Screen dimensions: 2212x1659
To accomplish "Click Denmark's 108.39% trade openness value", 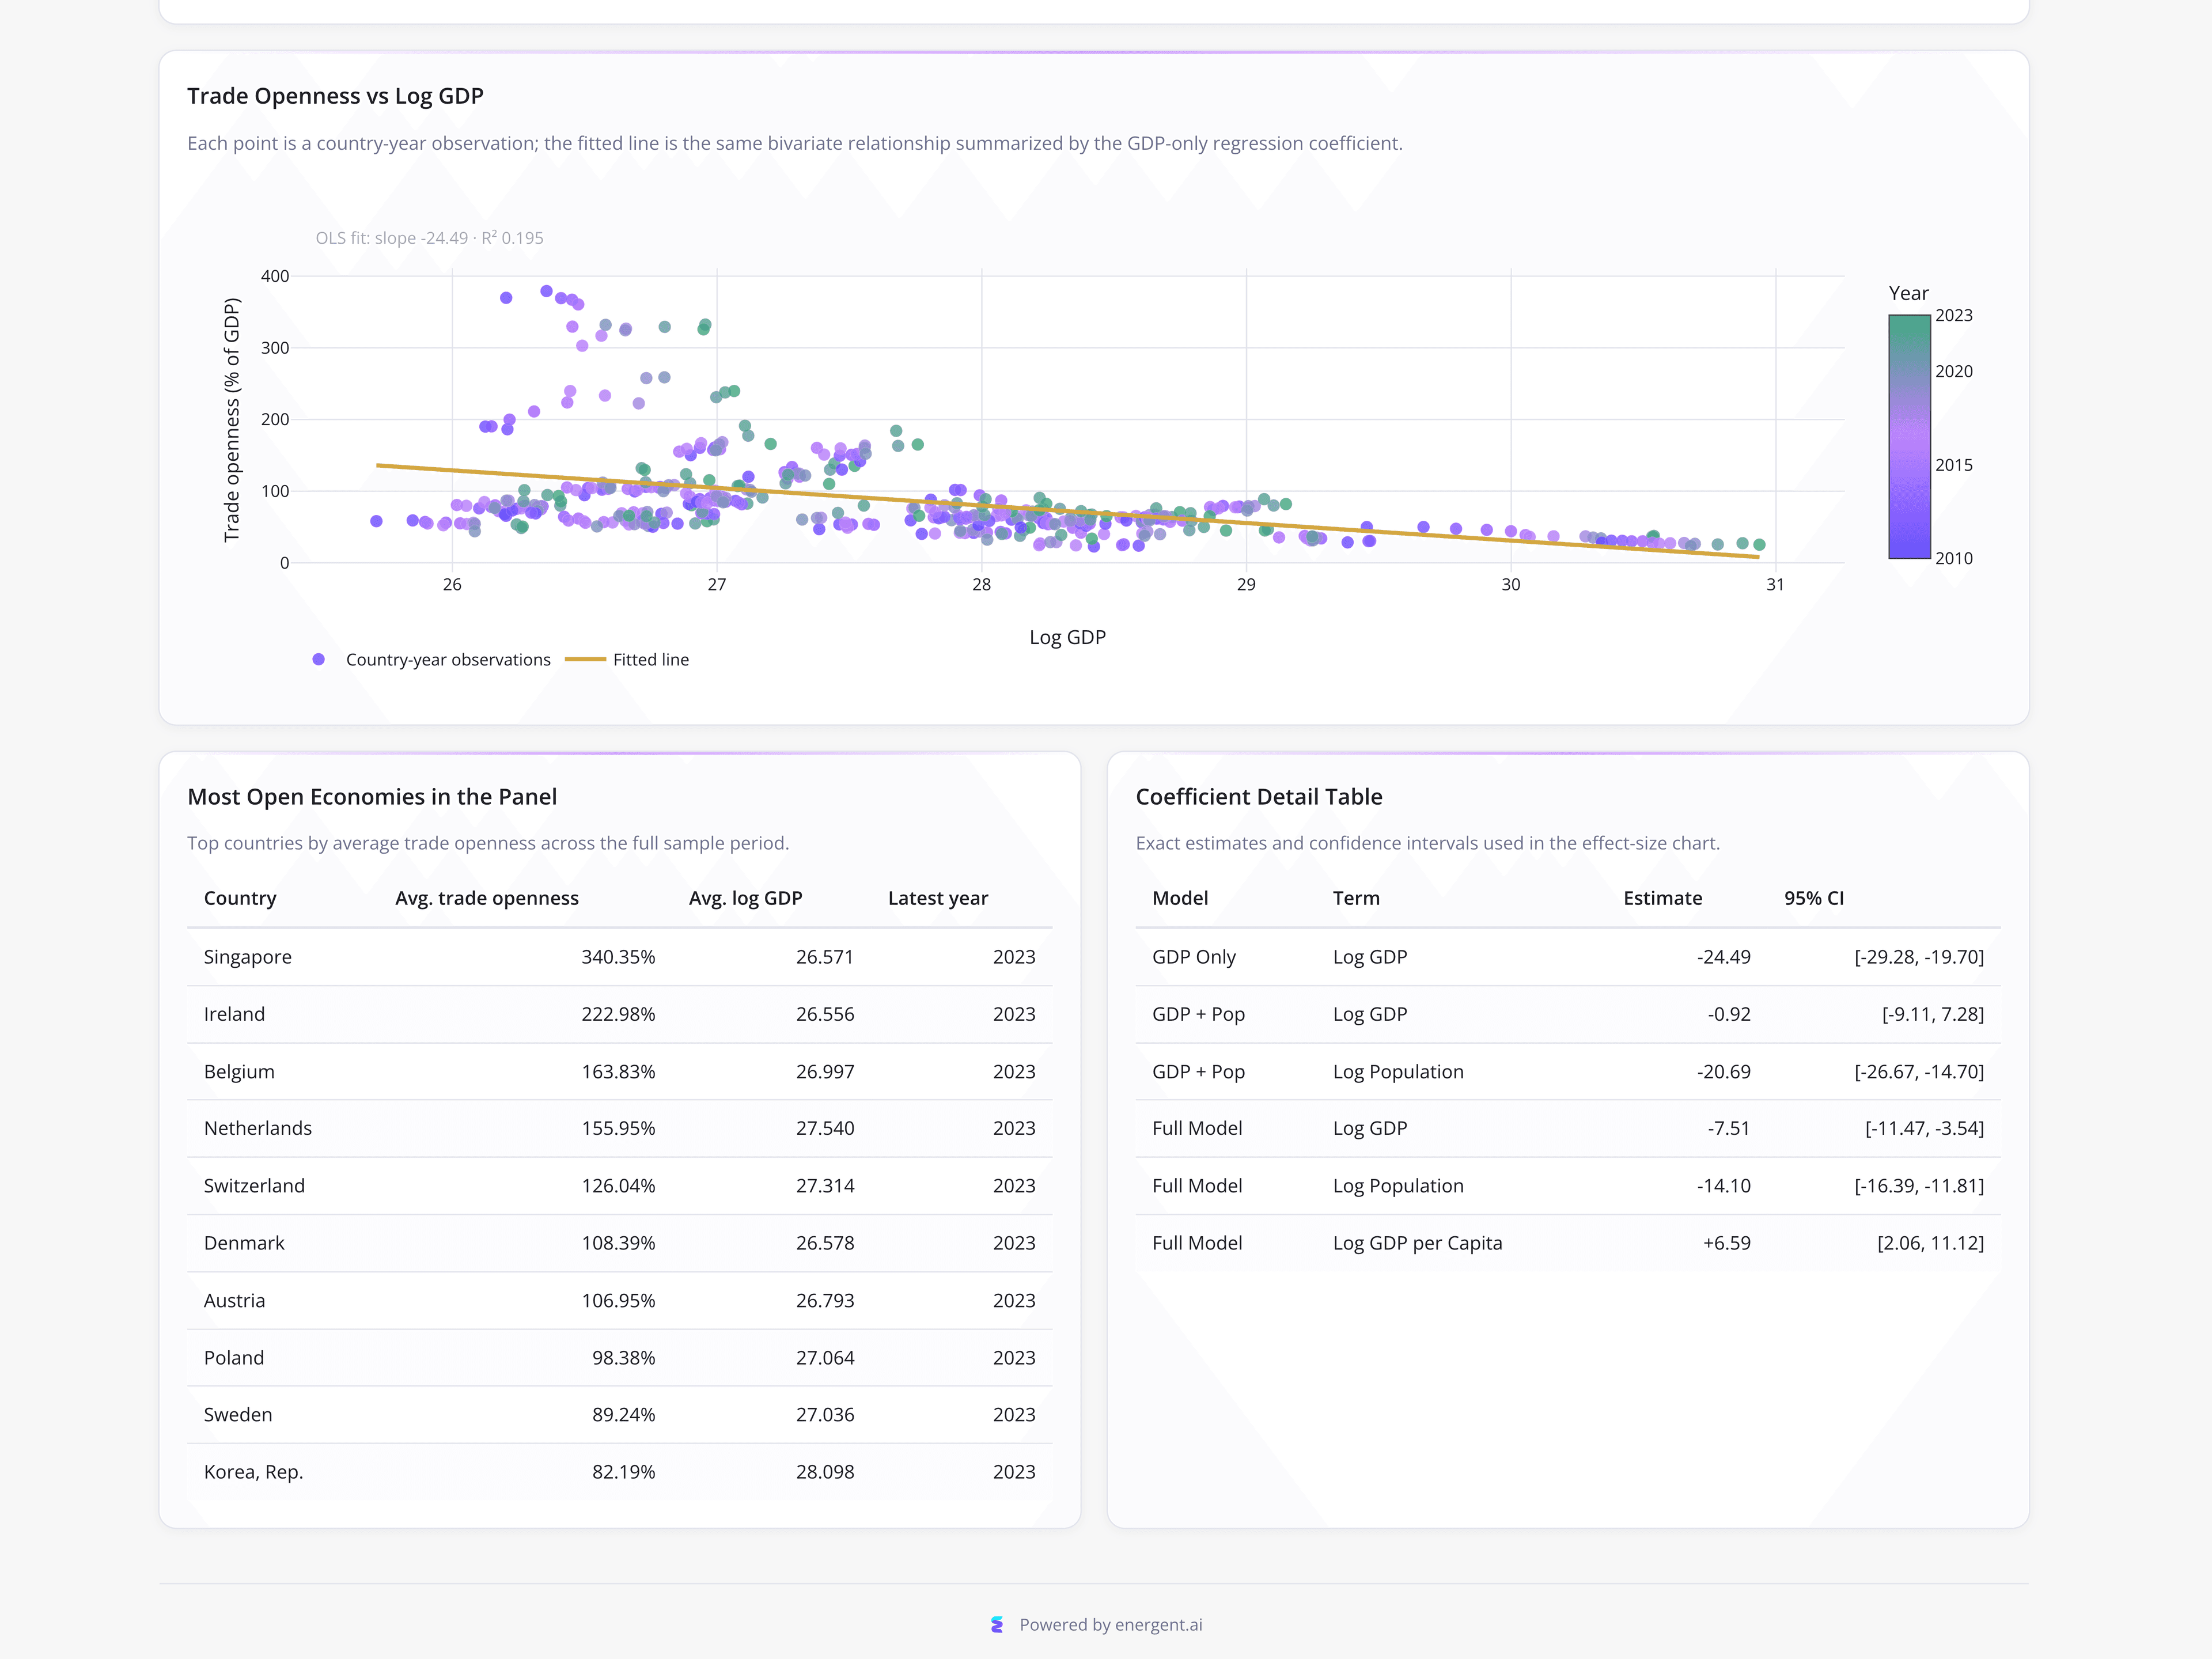I will pyautogui.click(x=618, y=1243).
